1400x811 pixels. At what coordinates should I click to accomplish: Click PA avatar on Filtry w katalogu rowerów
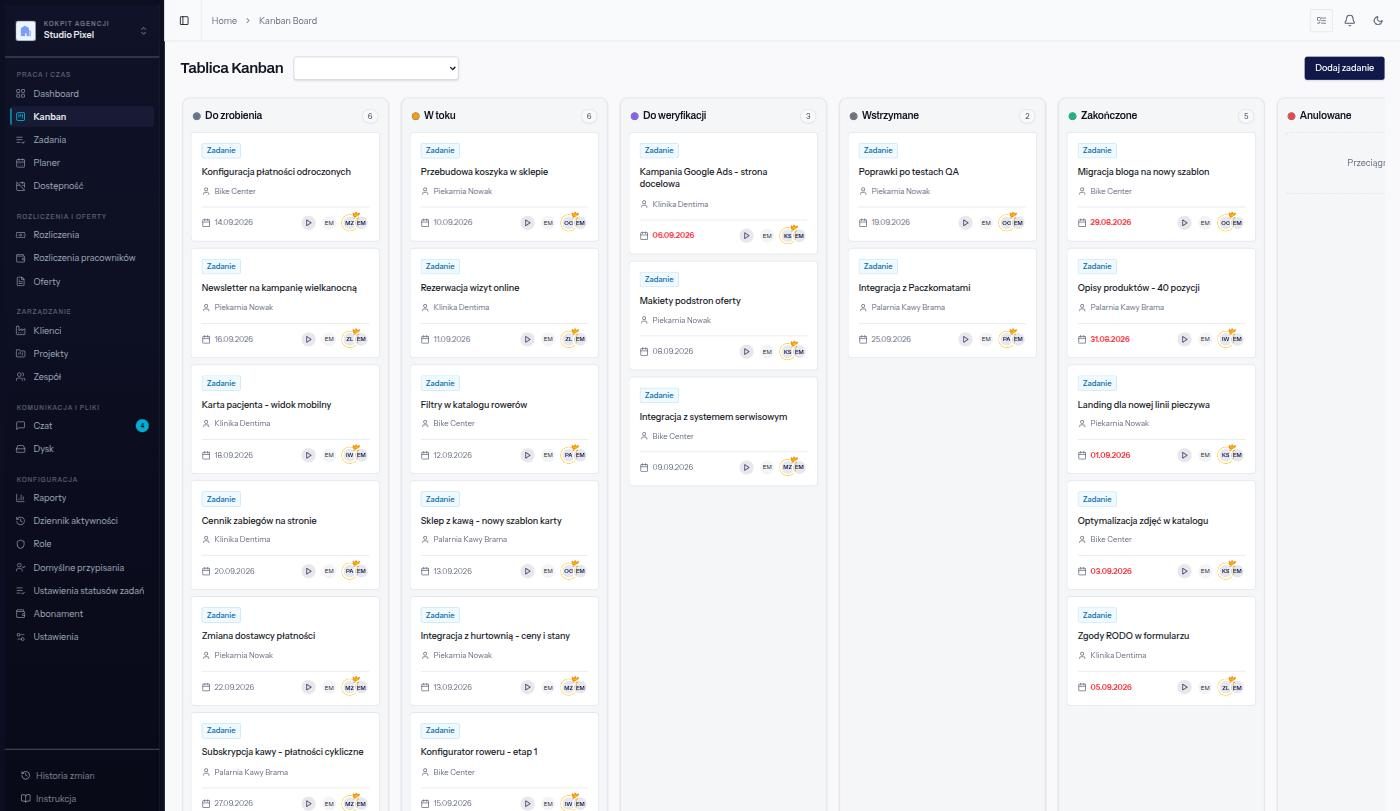568,455
